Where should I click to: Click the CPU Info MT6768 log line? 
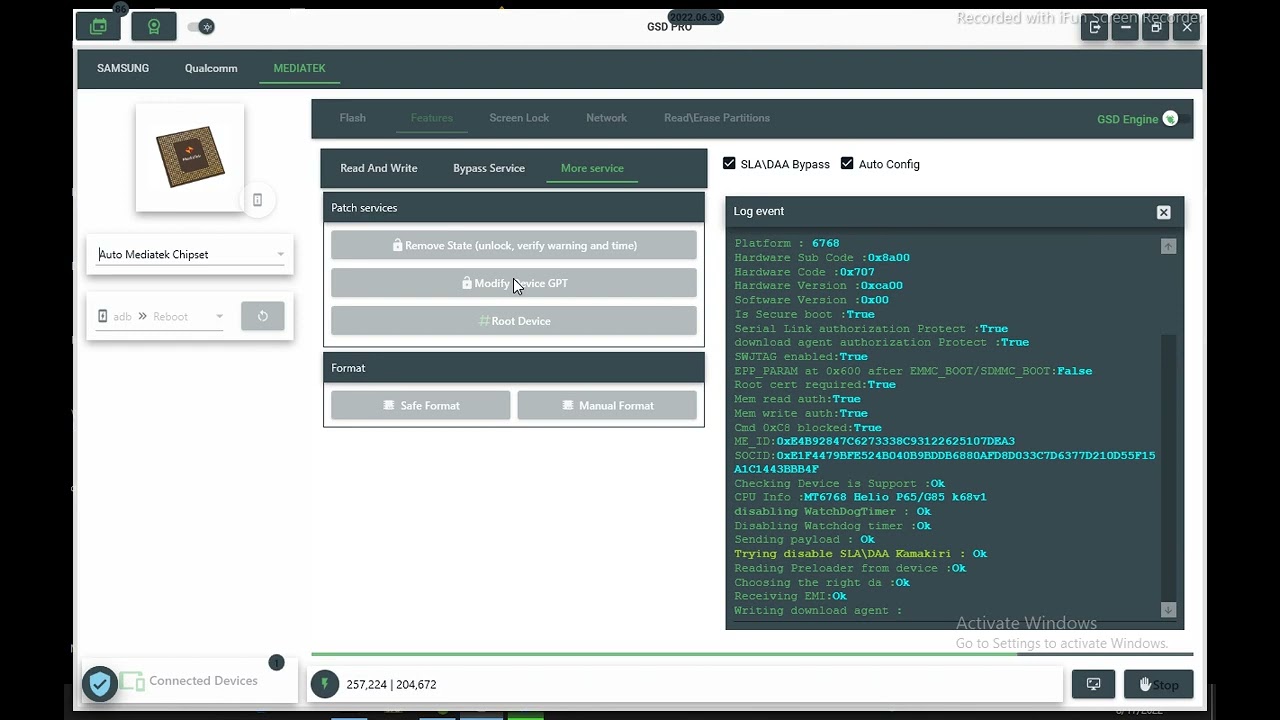(x=860, y=497)
